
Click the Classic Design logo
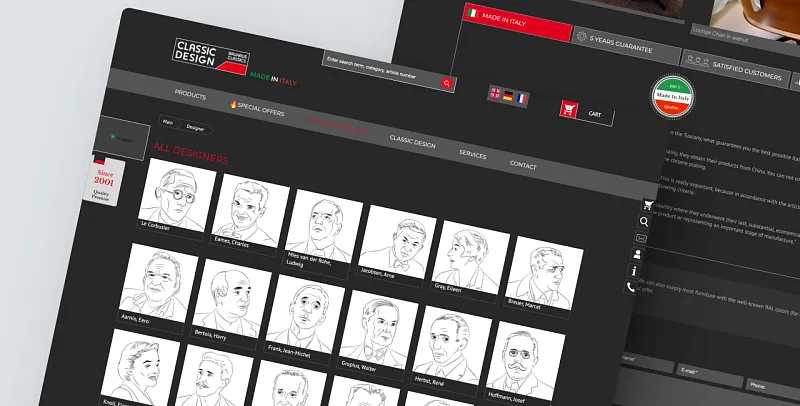click(x=211, y=57)
